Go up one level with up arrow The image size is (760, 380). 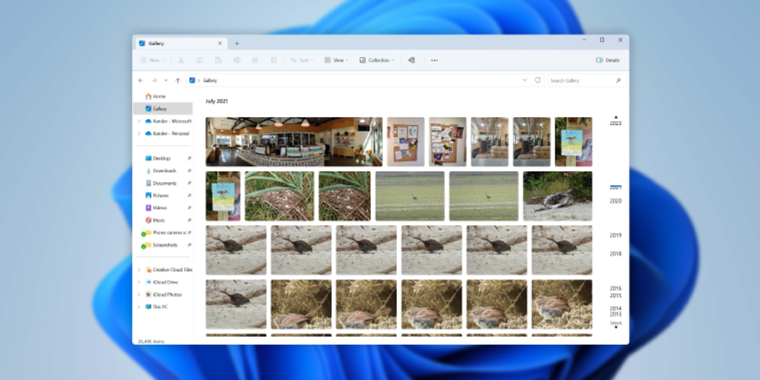point(178,80)
